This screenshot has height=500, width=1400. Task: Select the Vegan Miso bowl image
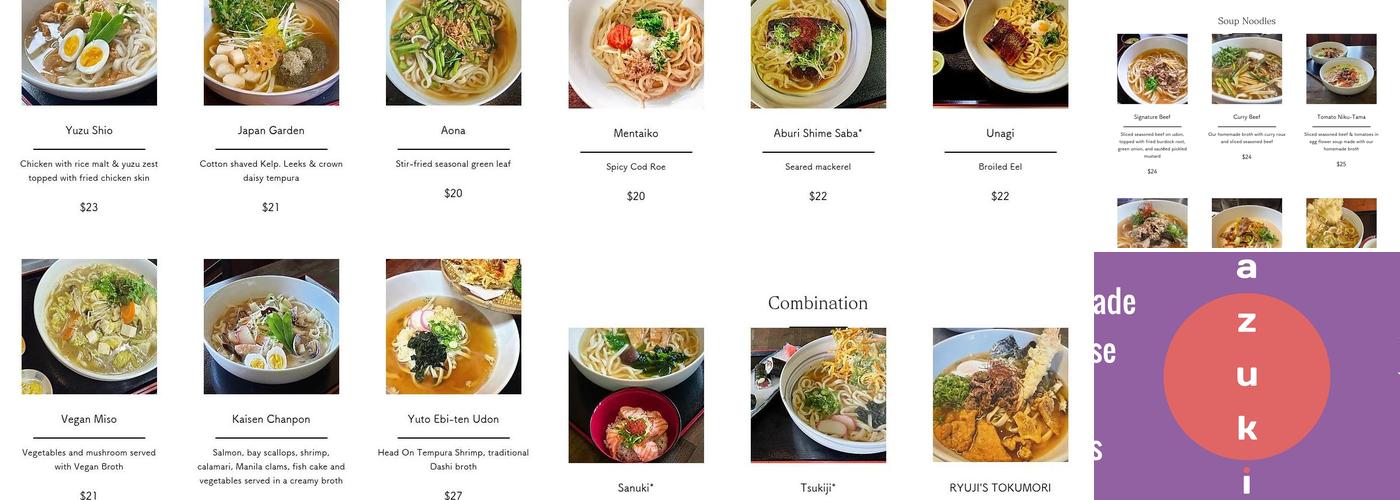tap(89, 327)
